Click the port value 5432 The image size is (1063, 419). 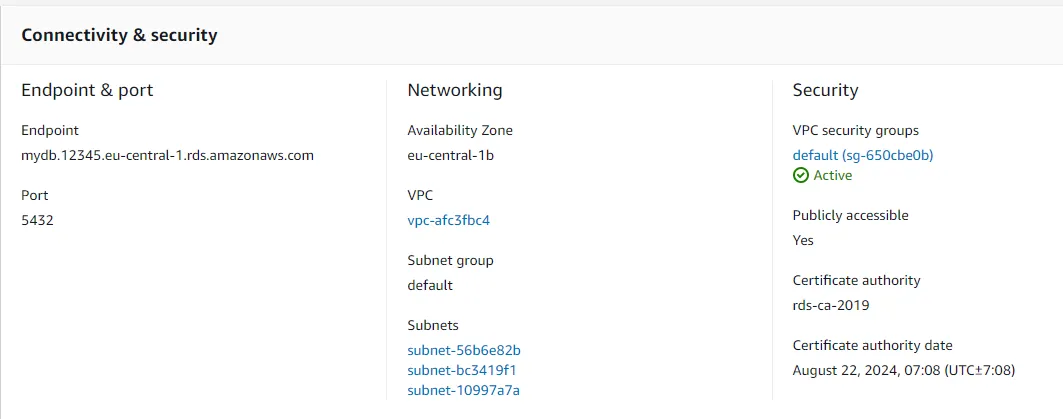coord(37,220)
